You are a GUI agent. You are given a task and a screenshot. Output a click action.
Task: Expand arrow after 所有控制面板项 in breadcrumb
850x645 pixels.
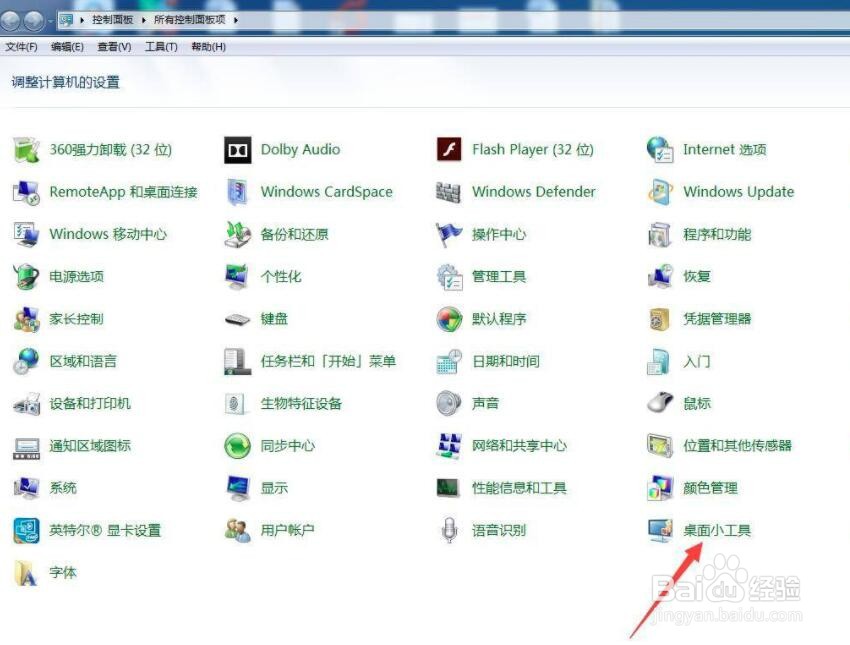pyautogui.click(x=236, y=20)
